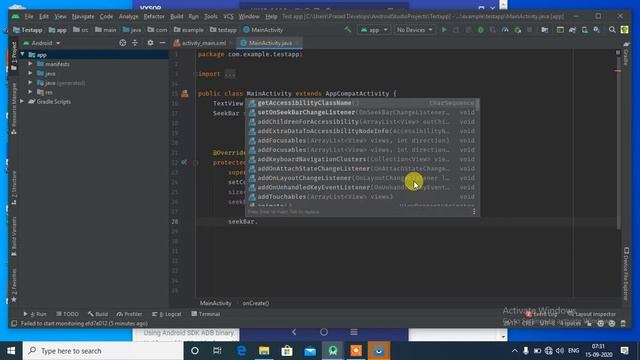The height and width of the screenshot is (360, 640).
Task: Click the Windows Start button
Action: (11, 351)
